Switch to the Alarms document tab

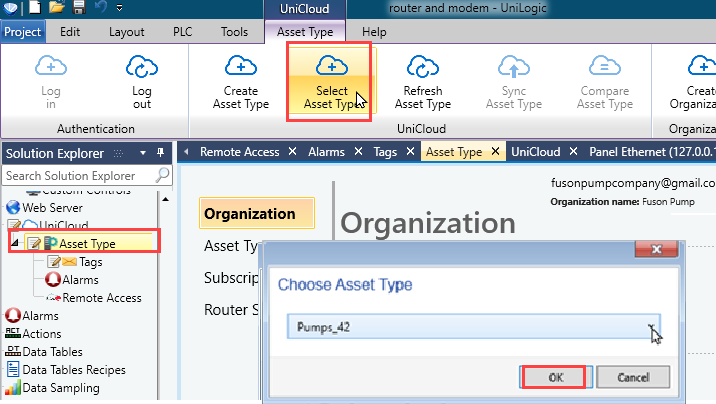(325, 152)
